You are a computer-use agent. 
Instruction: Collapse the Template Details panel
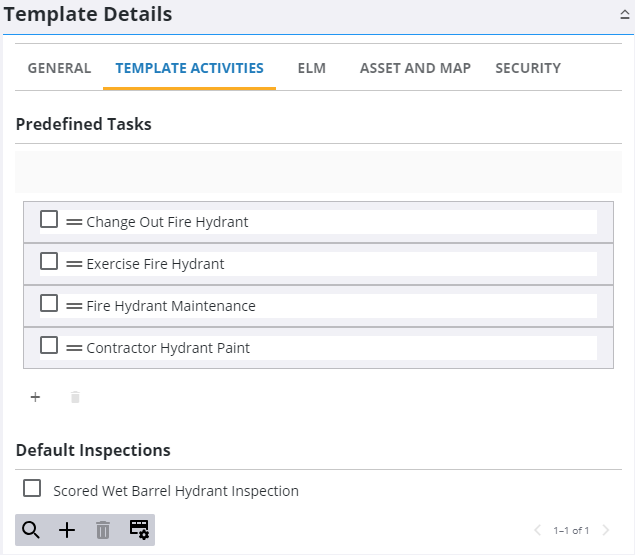pos(624,15)
